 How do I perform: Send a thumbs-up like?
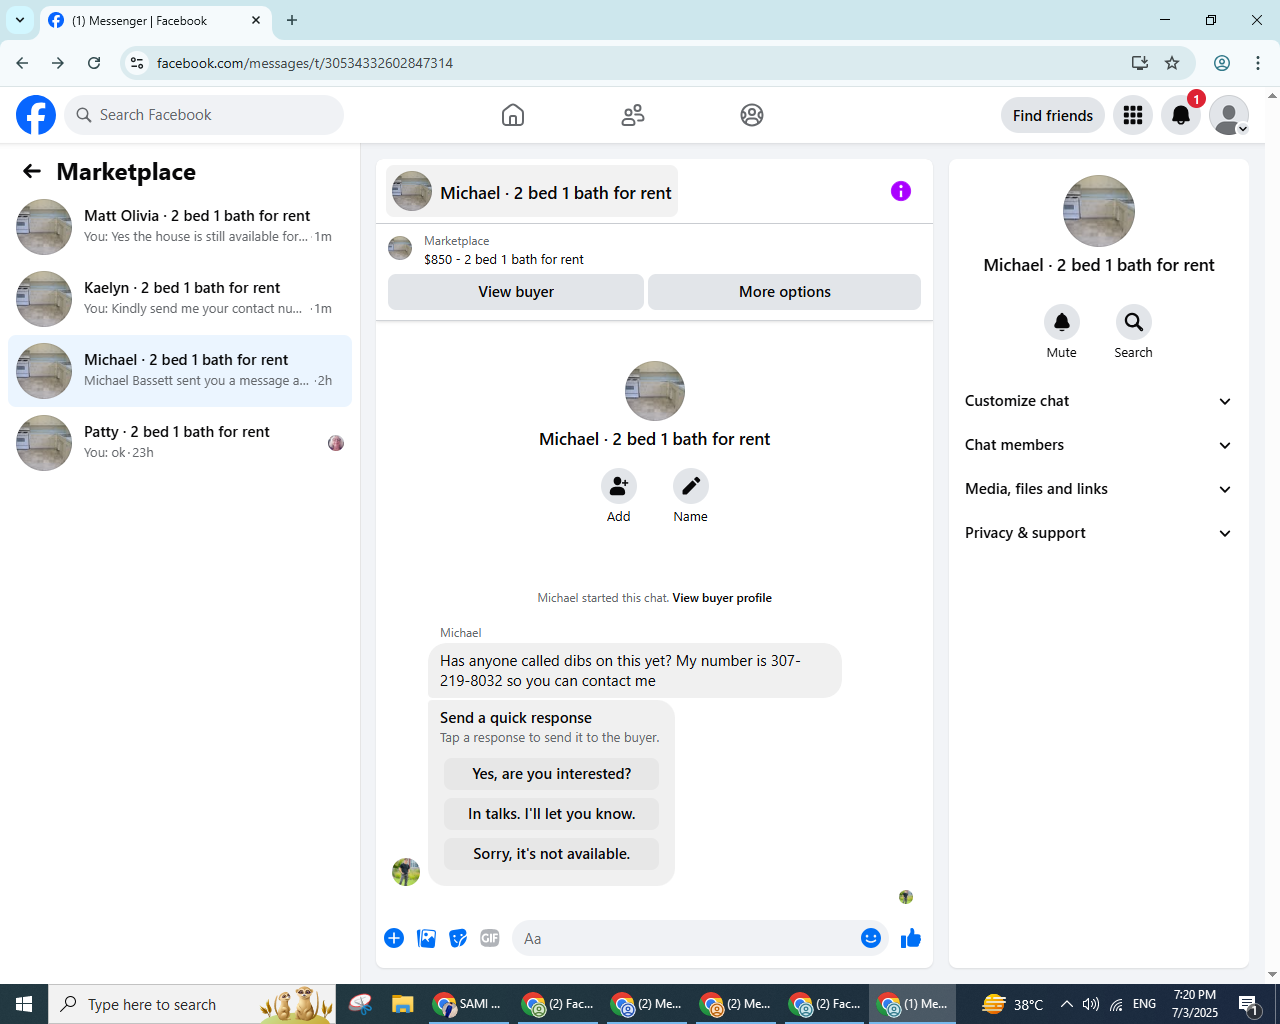pos(911,938)
